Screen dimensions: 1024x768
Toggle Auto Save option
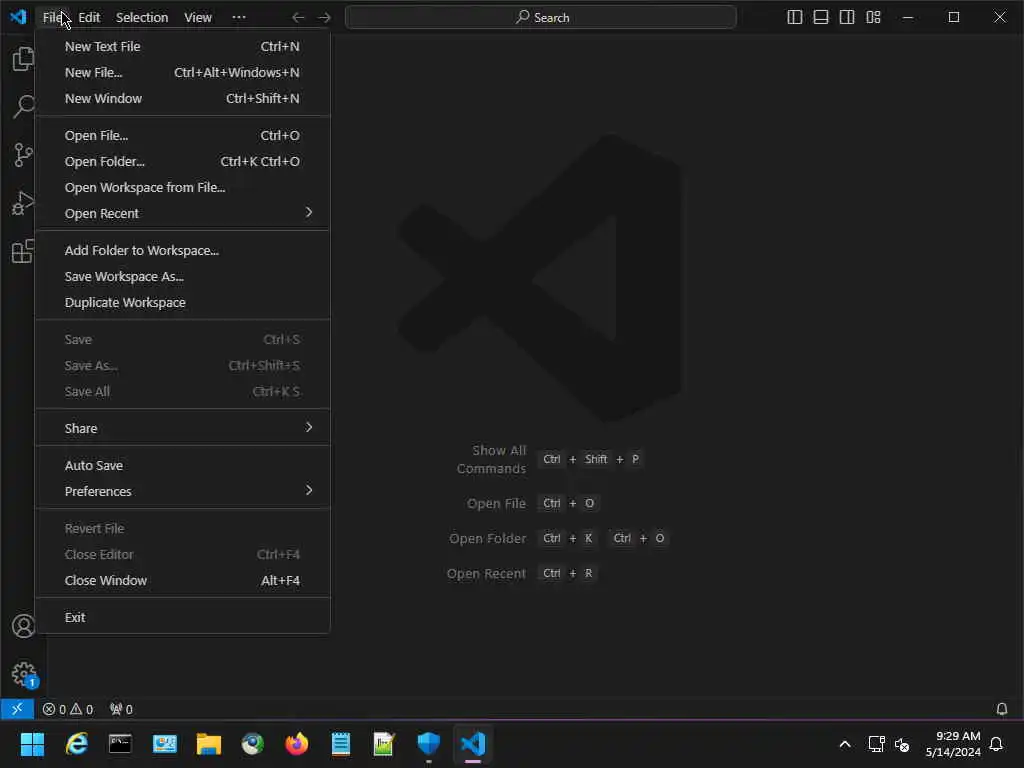pos(182,465)
